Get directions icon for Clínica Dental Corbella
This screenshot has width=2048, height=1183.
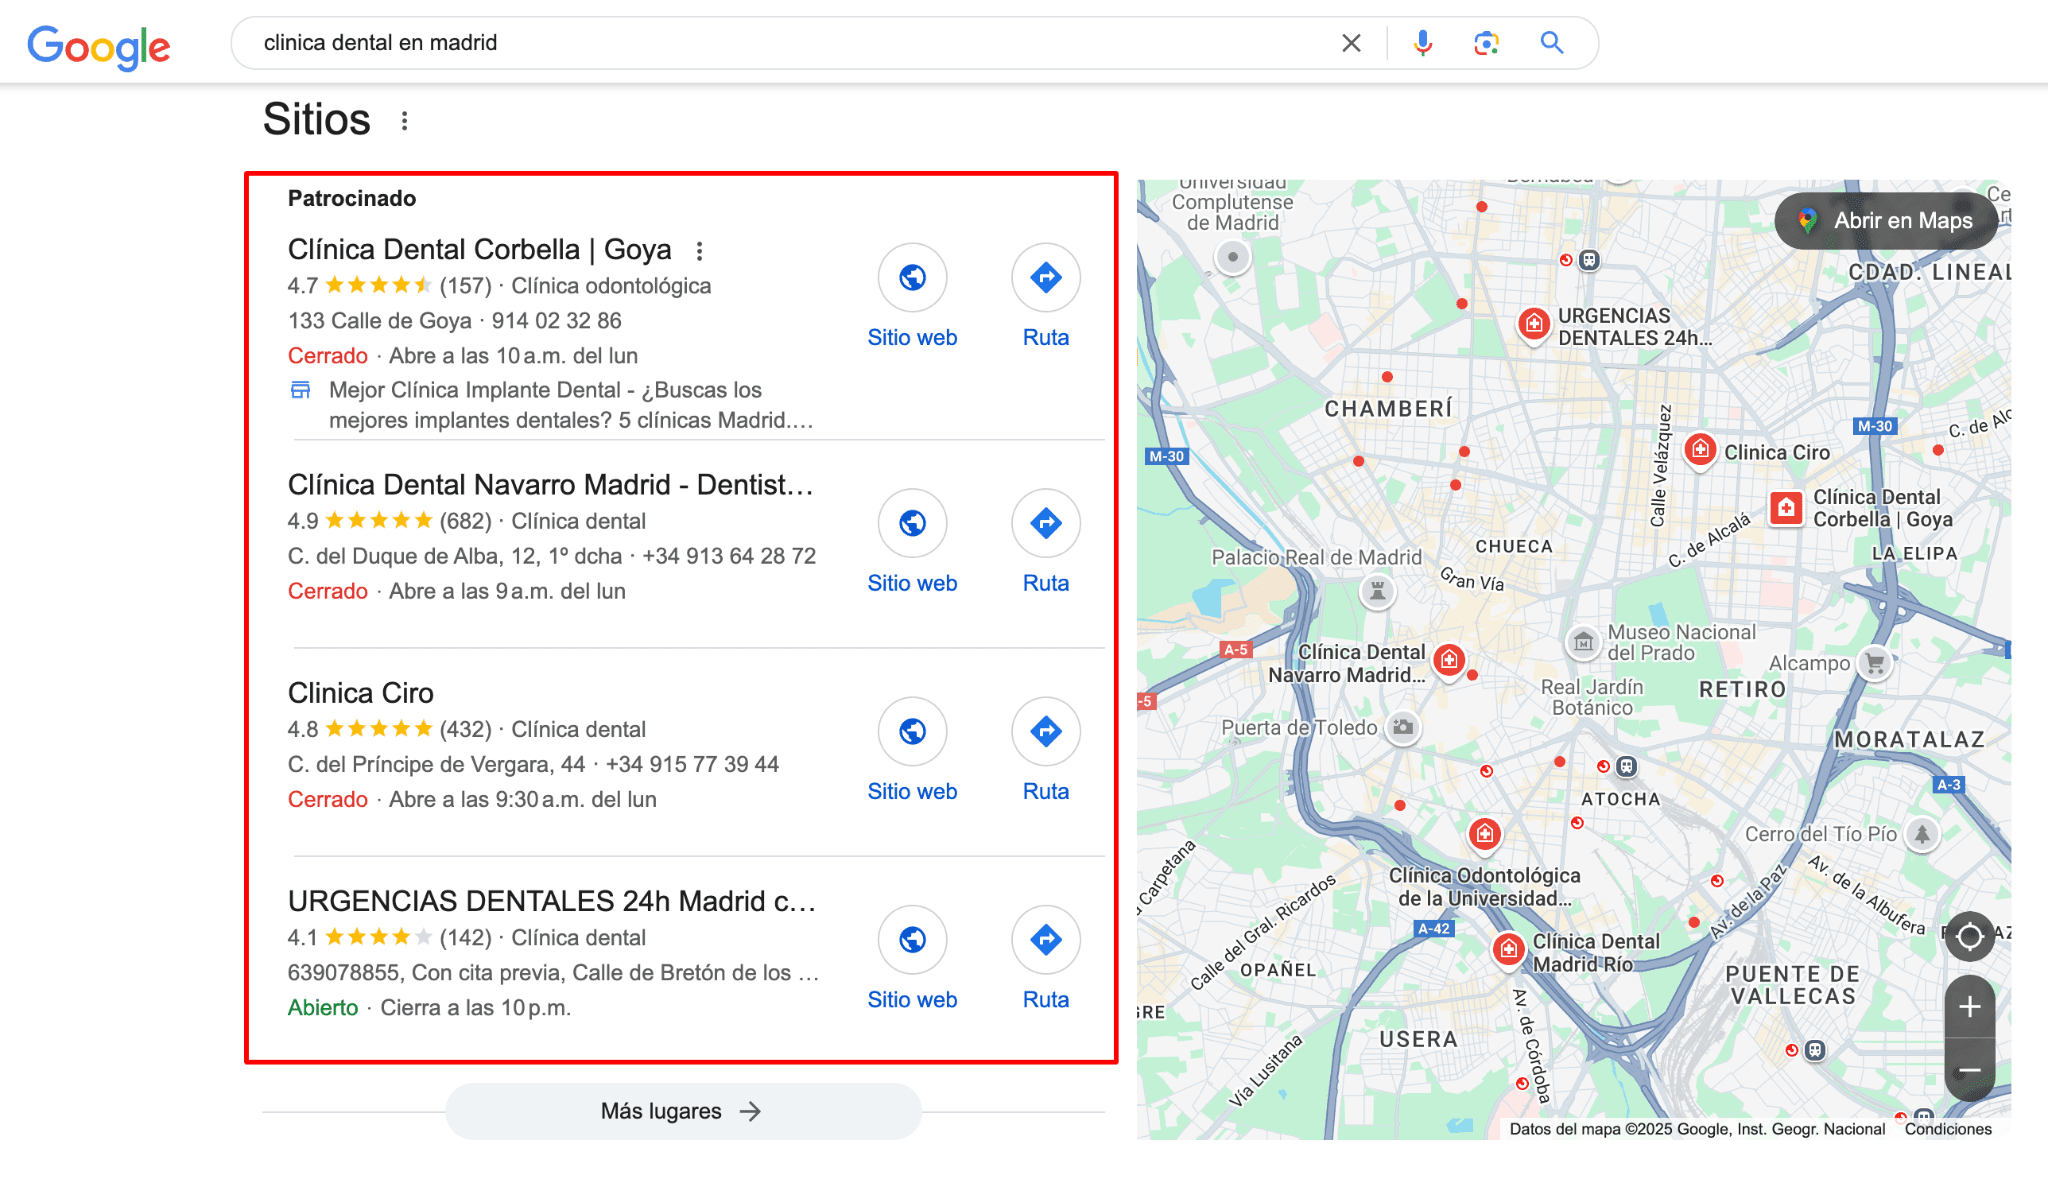coord(1046,277)
